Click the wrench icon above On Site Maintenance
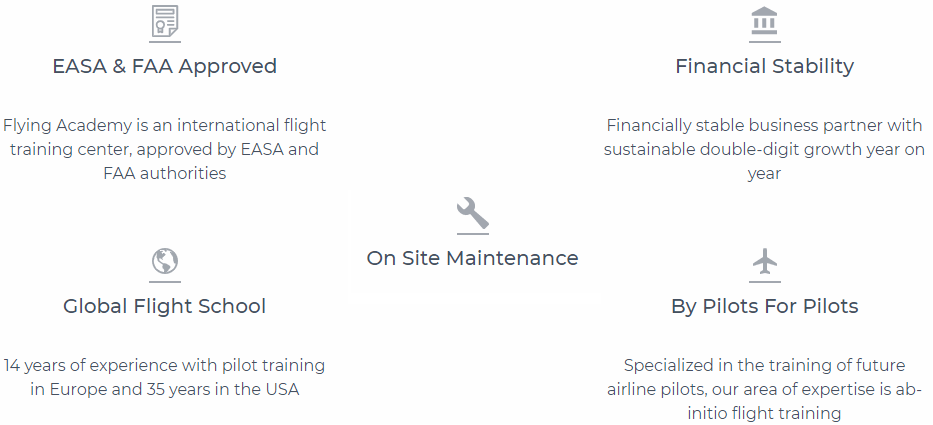This screenshot has height=425, width=933. (472, 213)
